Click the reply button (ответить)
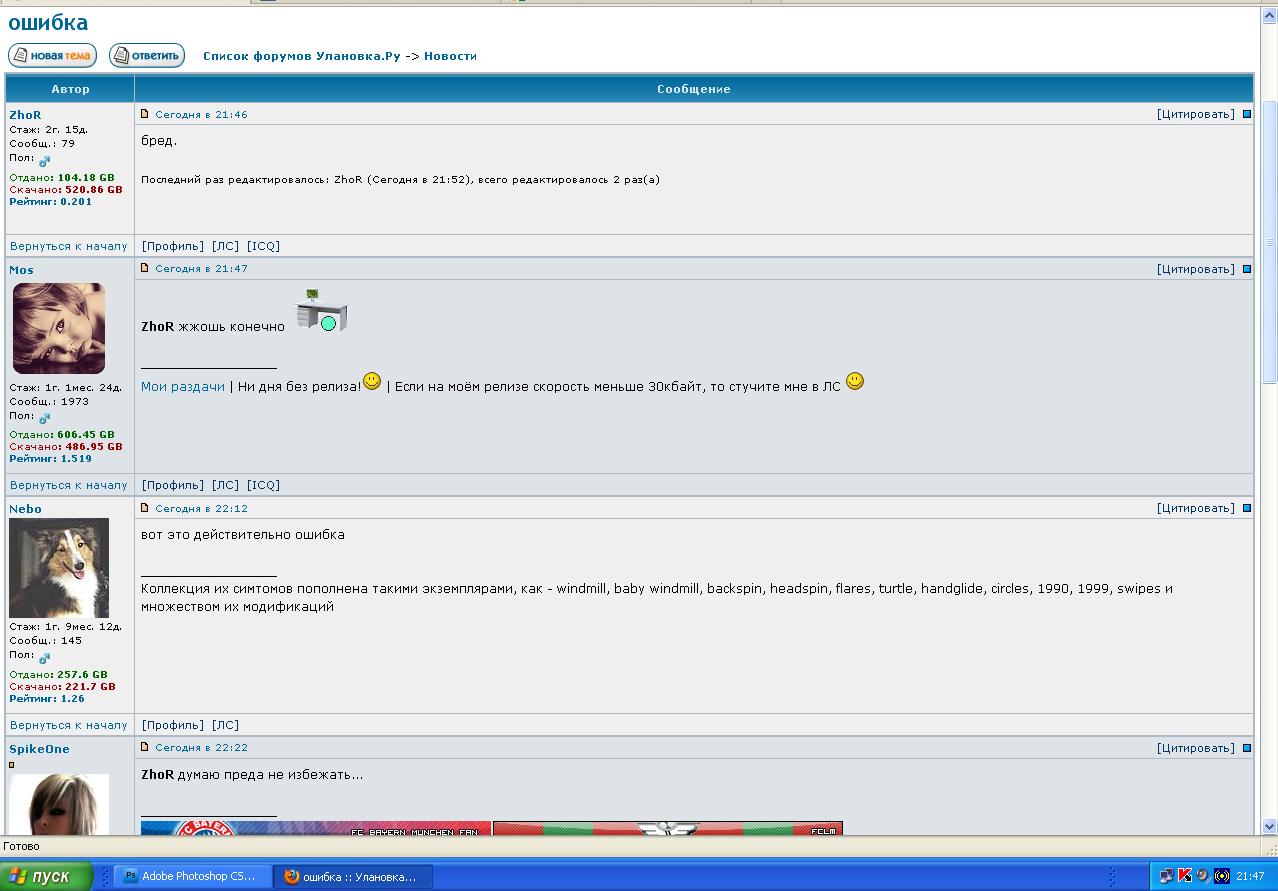 (147, 56)
